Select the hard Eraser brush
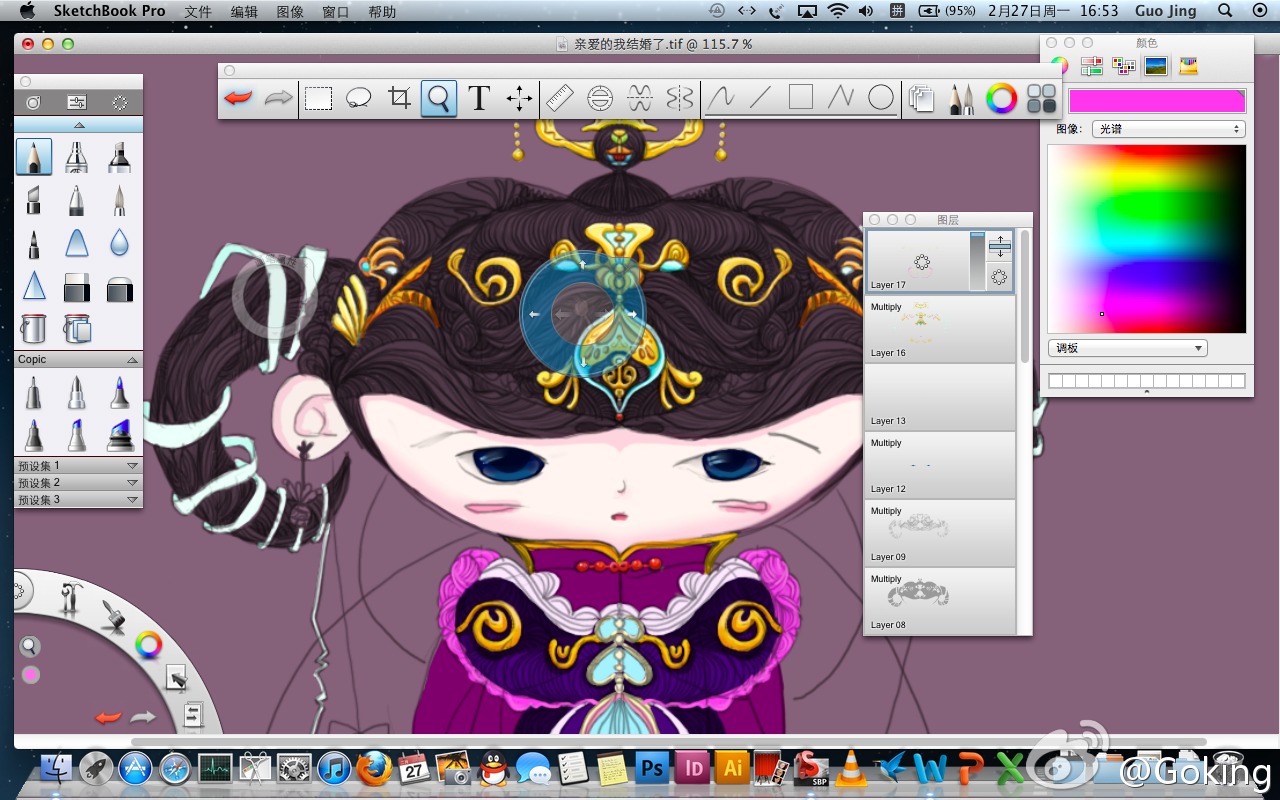Image resolution: width=1280 pixels, height=800 pixels. [x=77, y=289]
